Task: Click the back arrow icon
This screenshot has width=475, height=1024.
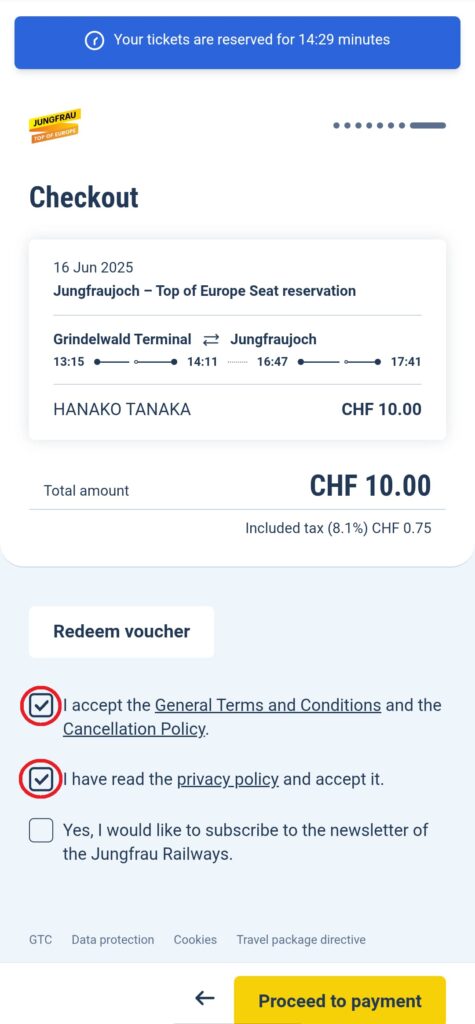Action: tap(205, 997)
